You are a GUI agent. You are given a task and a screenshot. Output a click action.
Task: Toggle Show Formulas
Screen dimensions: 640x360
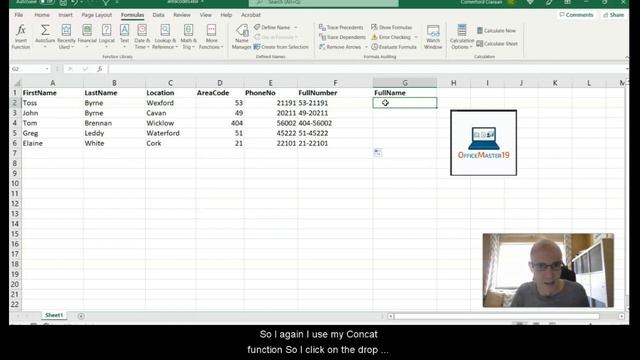pyautogui.click(x=392, y=27)
